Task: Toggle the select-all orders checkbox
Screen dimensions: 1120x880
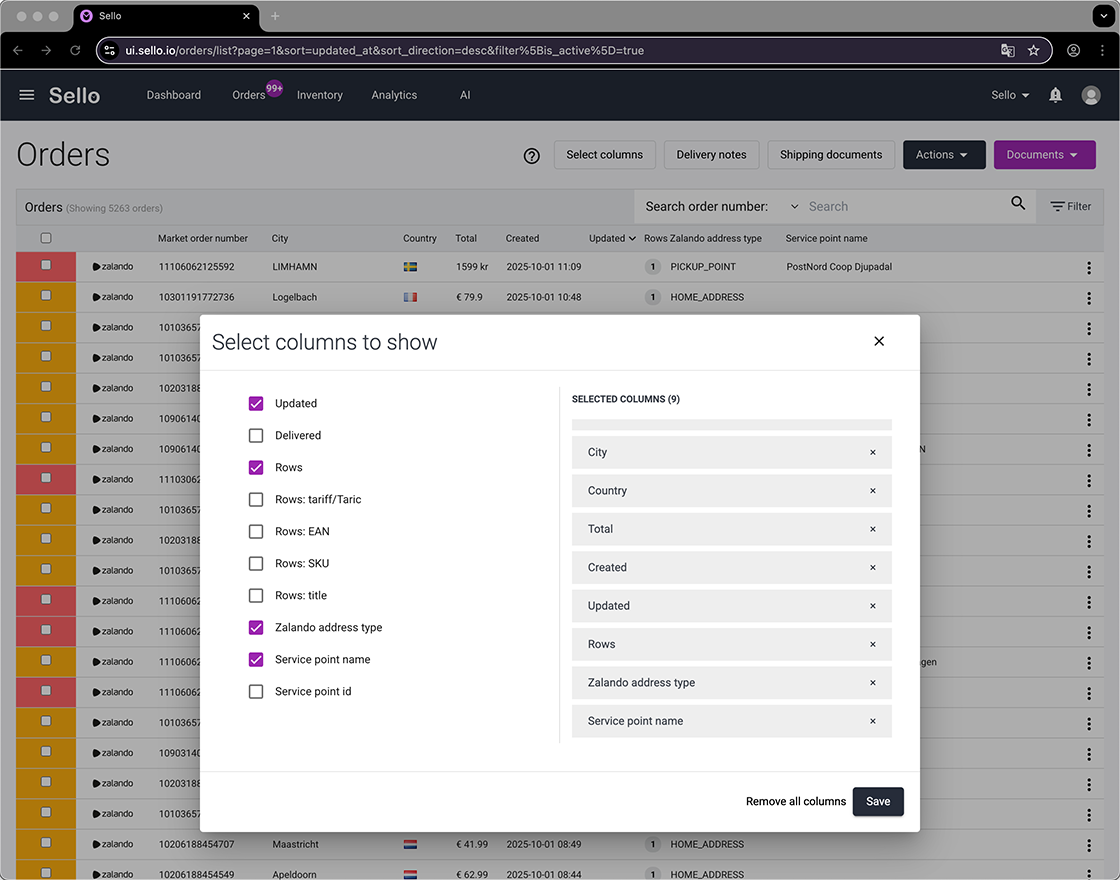Action: tap(45, 238)
